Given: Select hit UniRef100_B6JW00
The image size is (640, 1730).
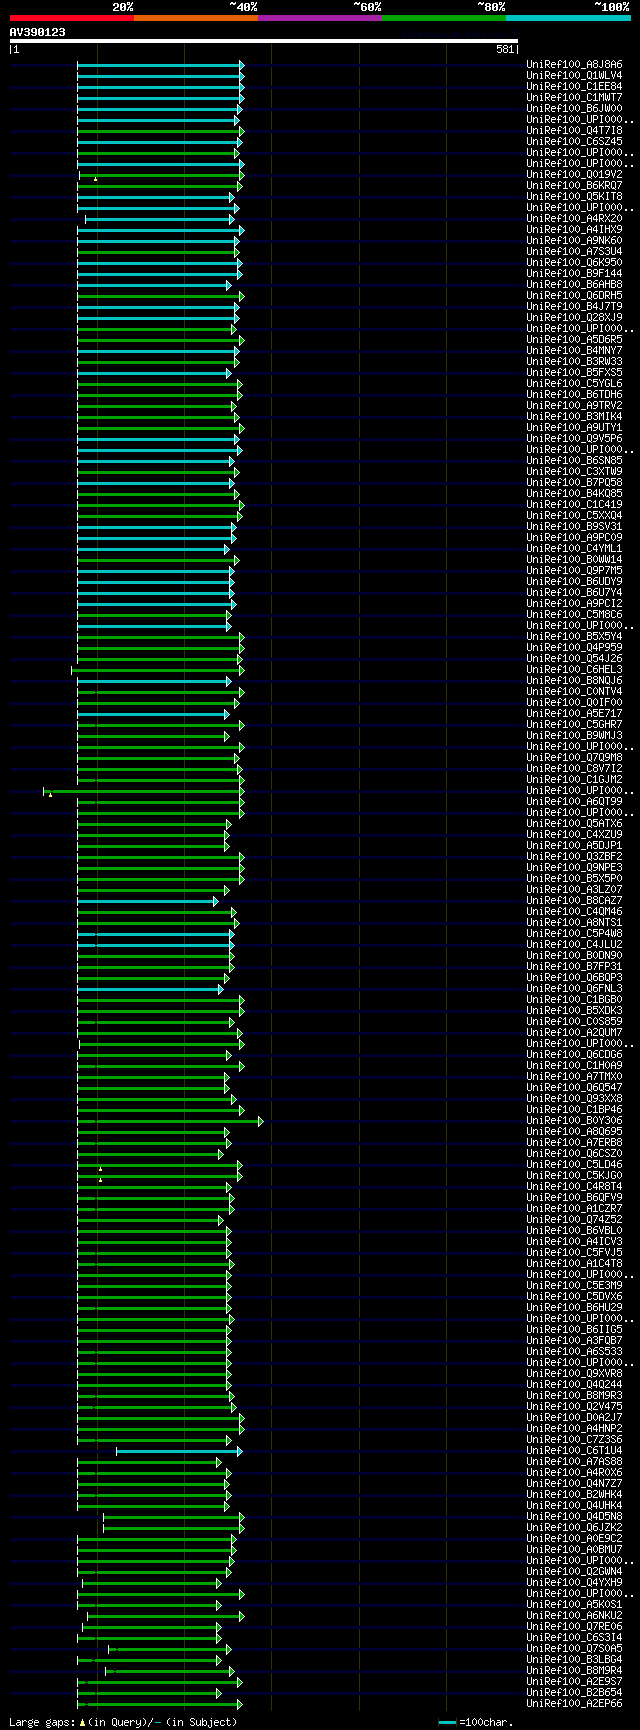Looking at the screenshot, I should point(574,109).
